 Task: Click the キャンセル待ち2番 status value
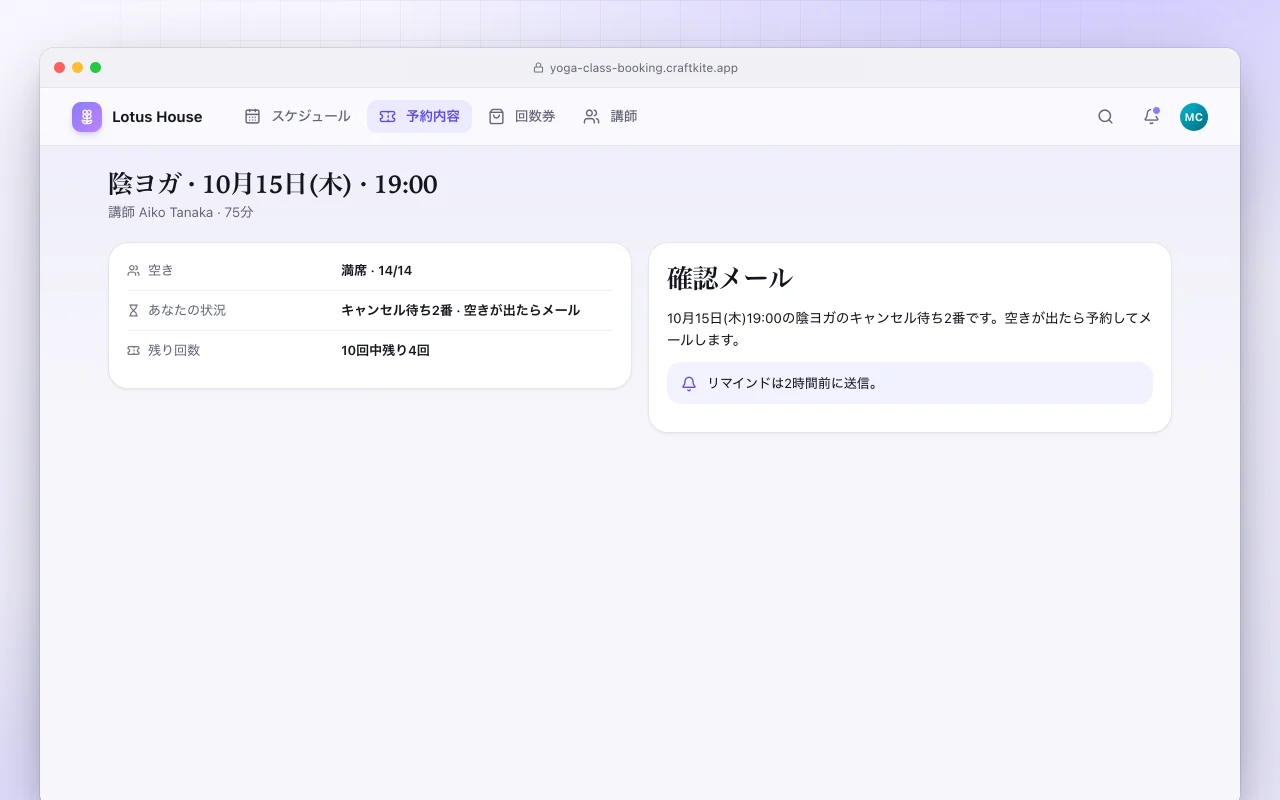[460, 310]
